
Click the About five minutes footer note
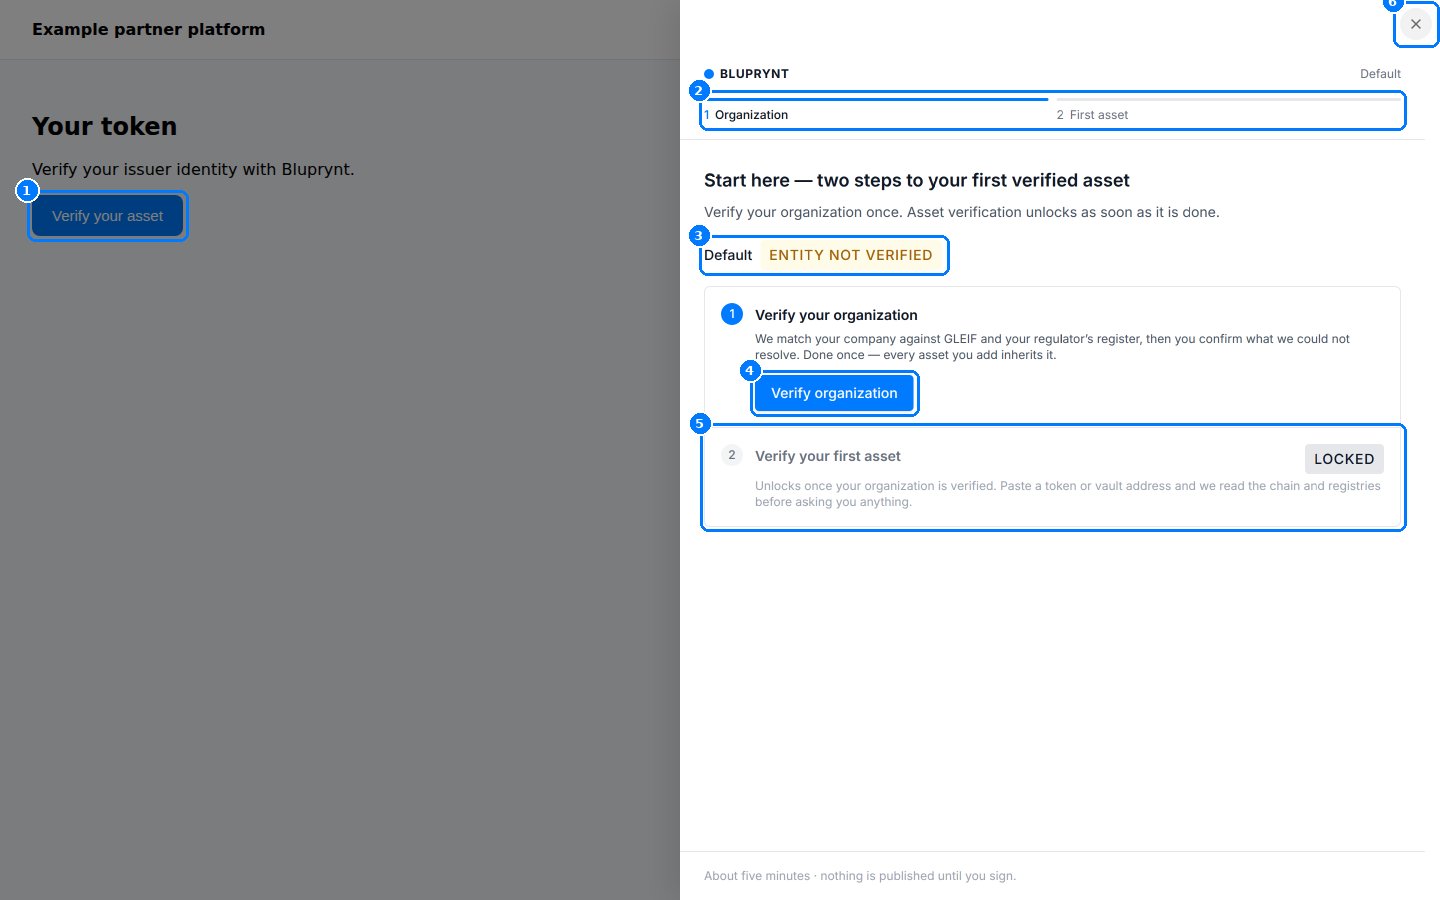tap(860, 876)
